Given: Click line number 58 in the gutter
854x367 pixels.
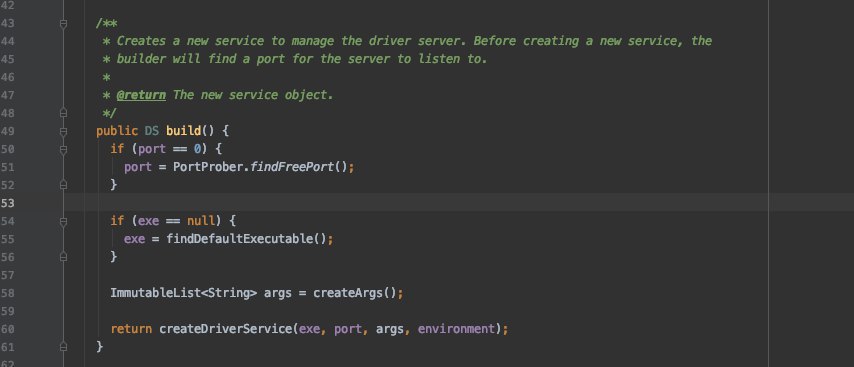Looking at the screenshot, I should (x=8, y=293).
